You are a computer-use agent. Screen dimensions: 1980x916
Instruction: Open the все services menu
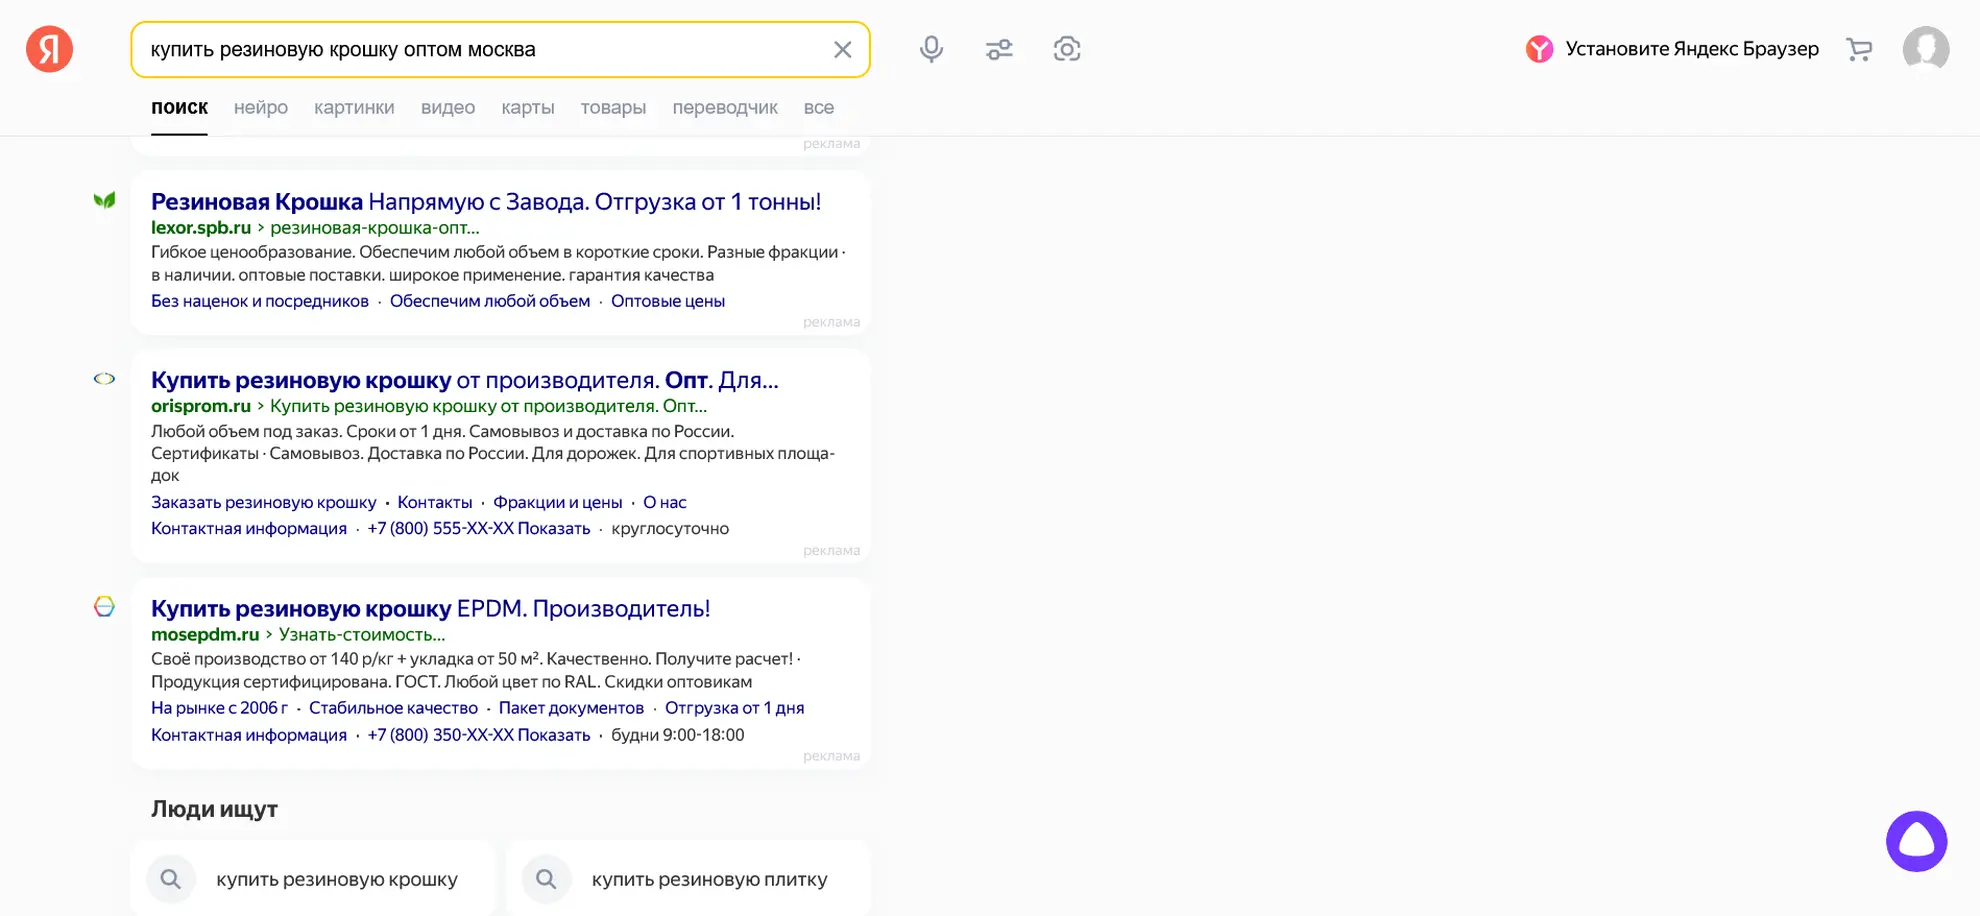pos(818,108)
